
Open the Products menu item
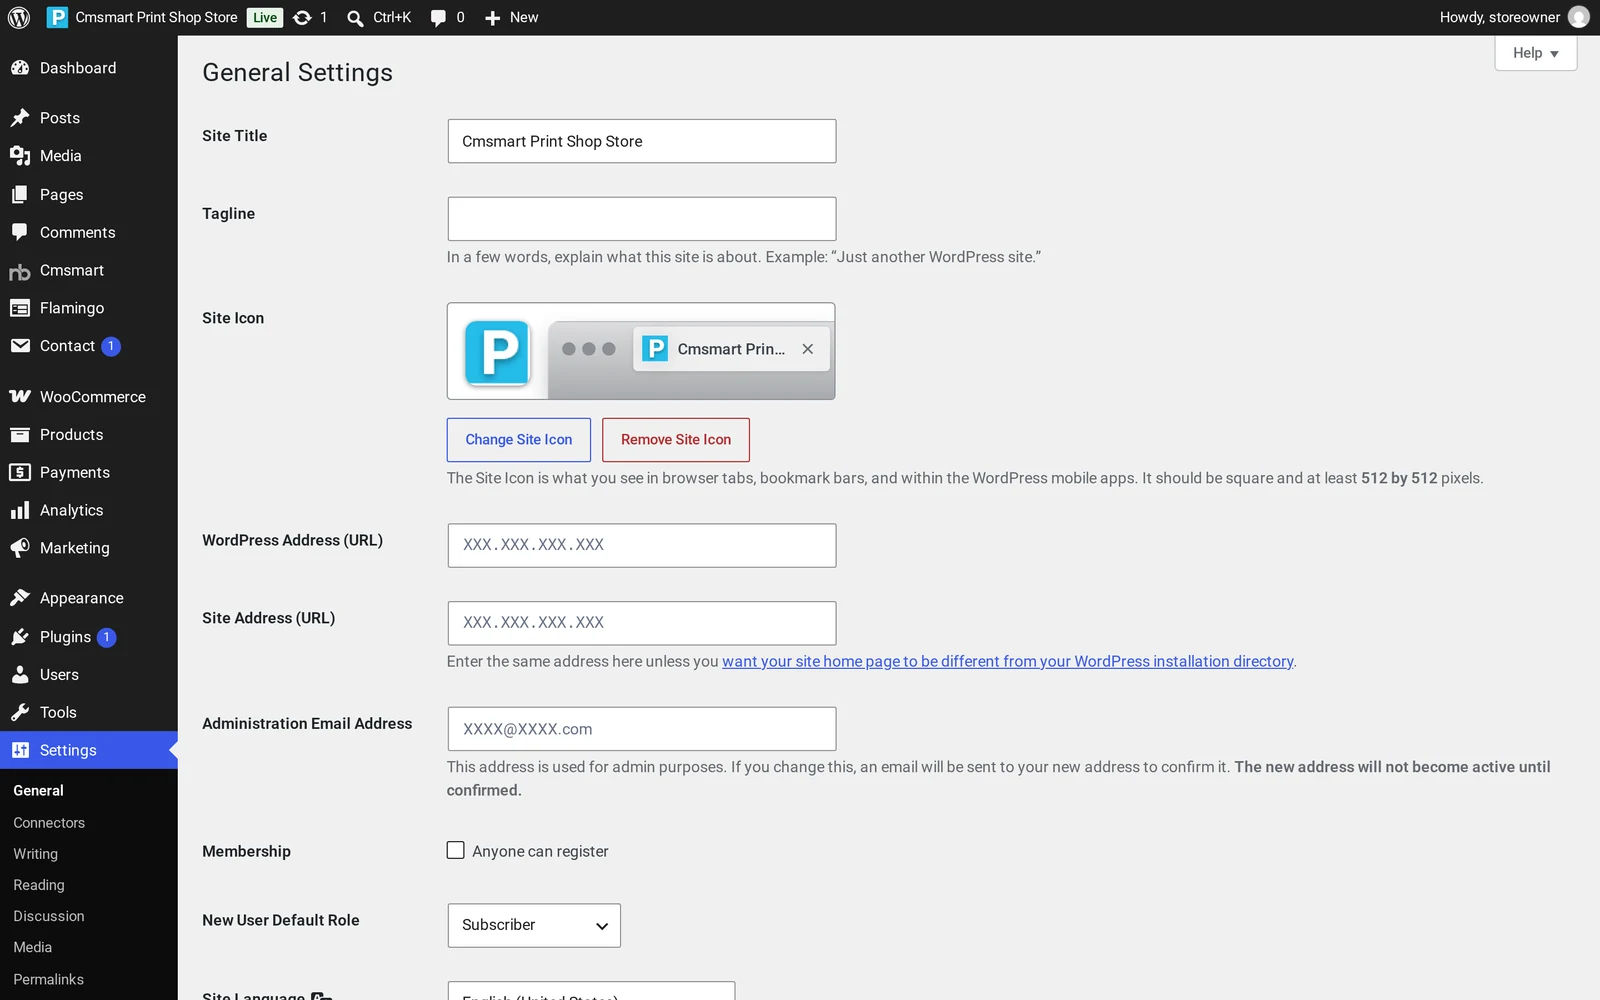pyautogui.click(x=89, y=435)
